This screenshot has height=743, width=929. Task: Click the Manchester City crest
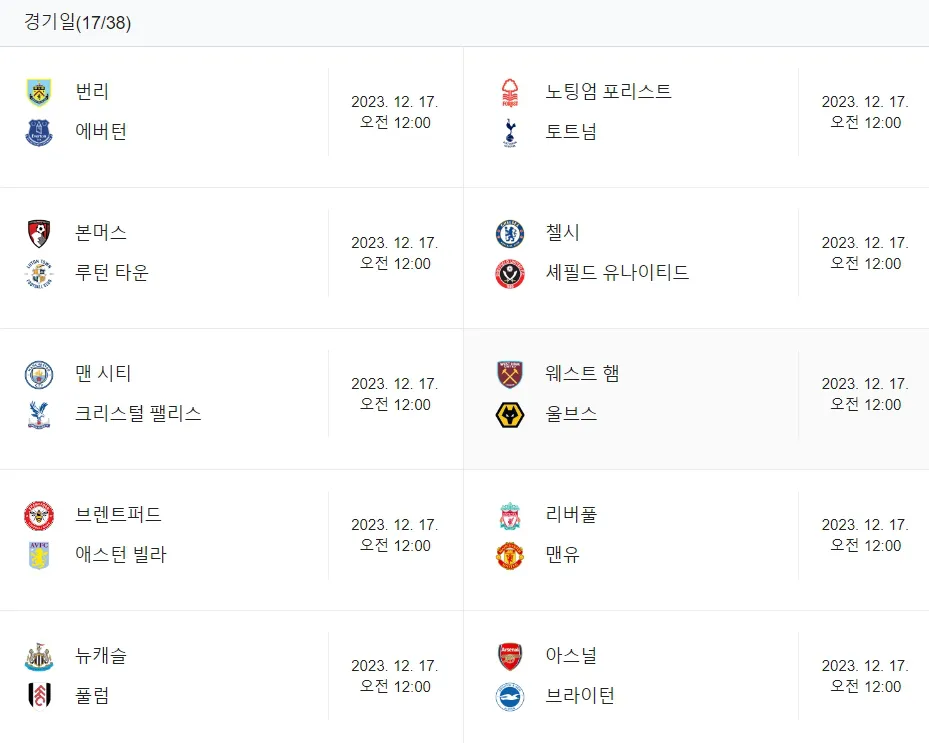(39, 374)
